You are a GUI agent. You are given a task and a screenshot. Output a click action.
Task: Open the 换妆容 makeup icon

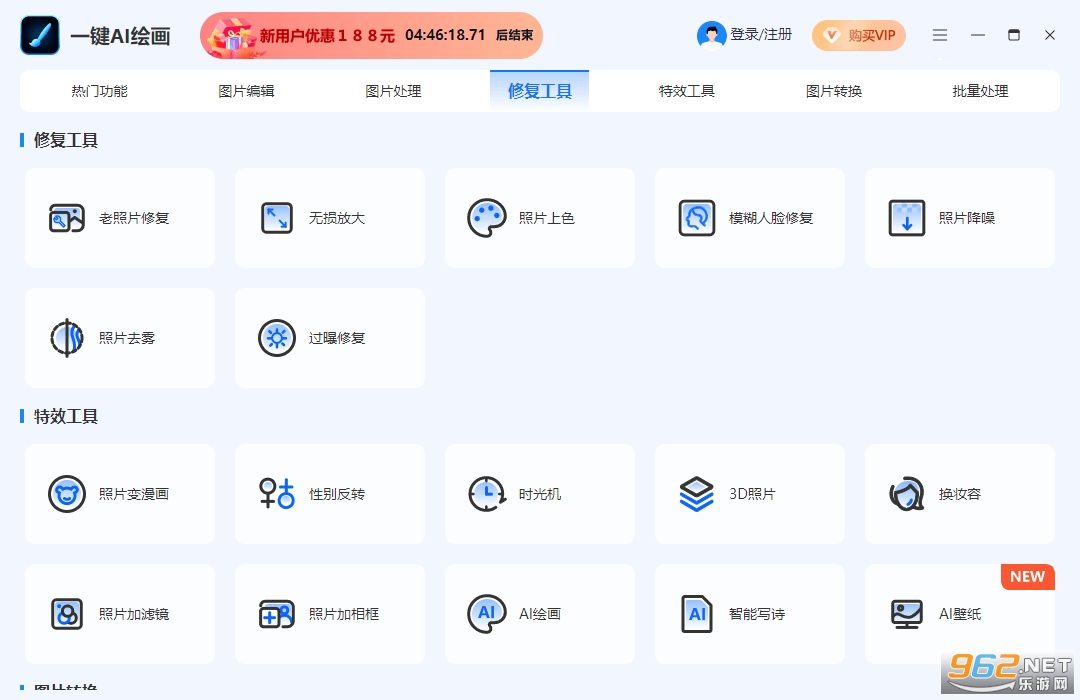coord(907,494)
